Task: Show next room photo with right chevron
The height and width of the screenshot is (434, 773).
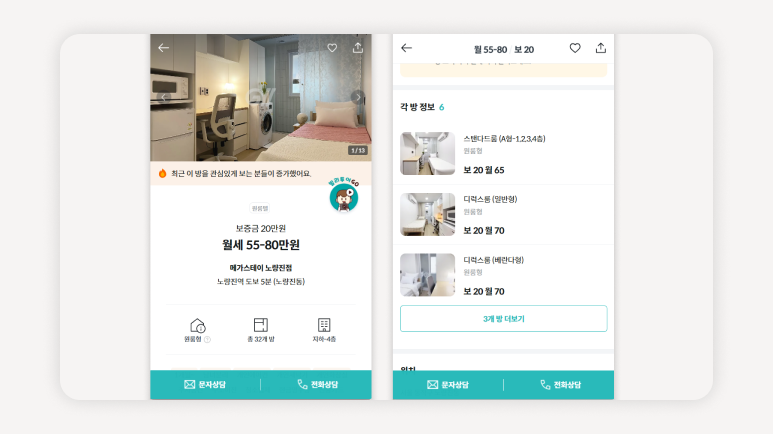Action: (x=358, y=97)
